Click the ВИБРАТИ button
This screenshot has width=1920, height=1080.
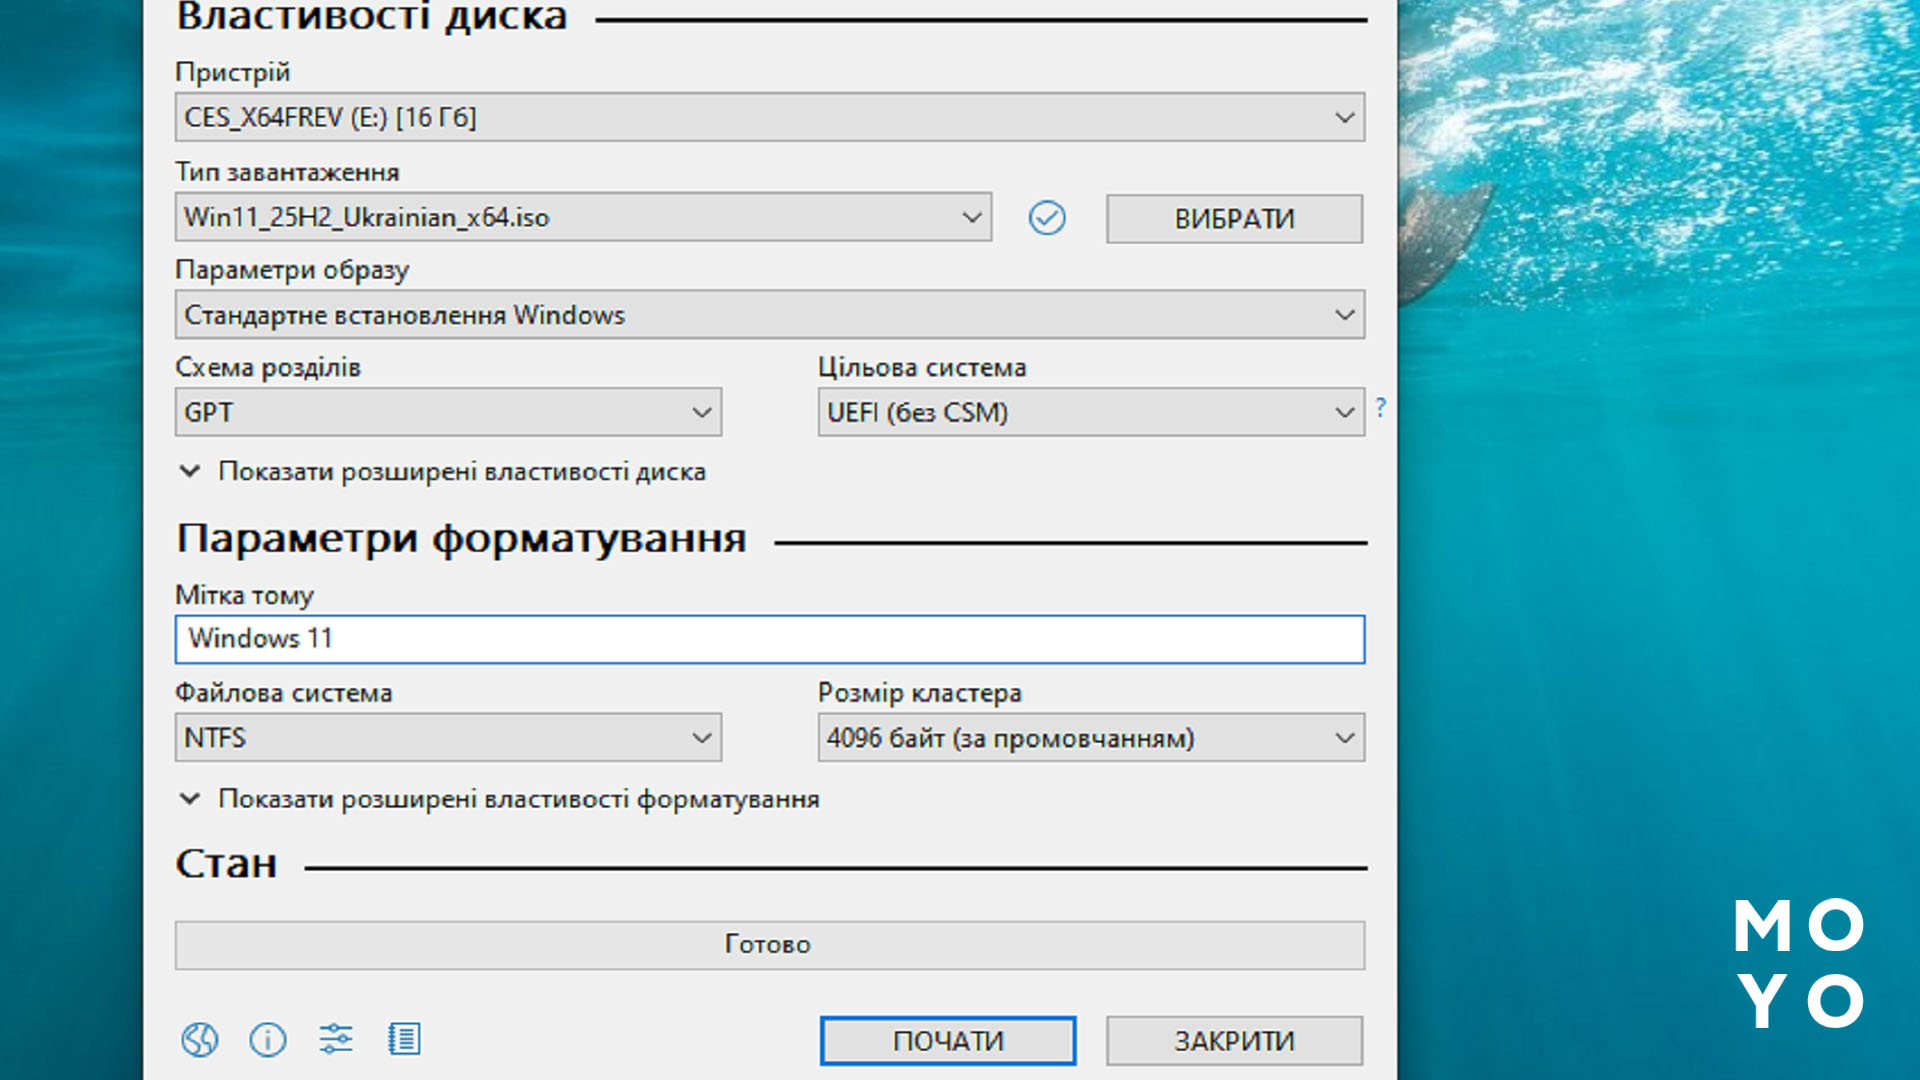coord(1233,218)
